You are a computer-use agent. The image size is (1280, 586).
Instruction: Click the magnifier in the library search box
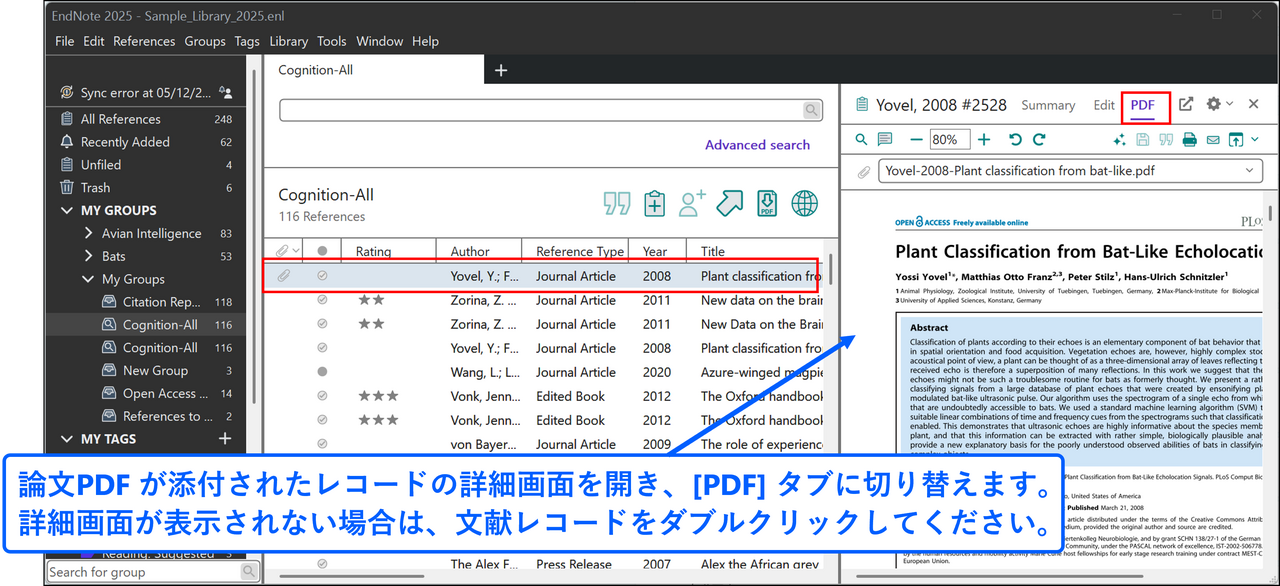pos(811,110)
